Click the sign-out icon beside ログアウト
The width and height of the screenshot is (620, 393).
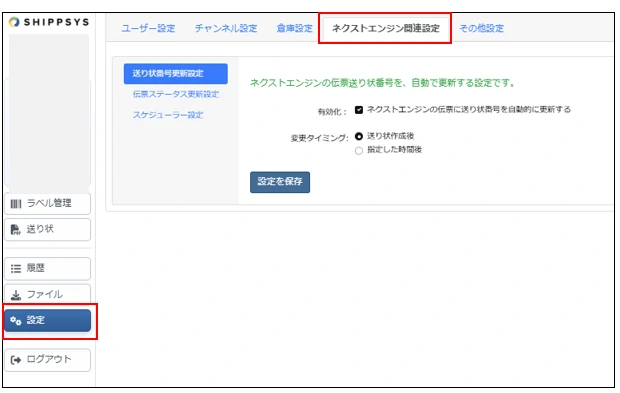point(16,360)
